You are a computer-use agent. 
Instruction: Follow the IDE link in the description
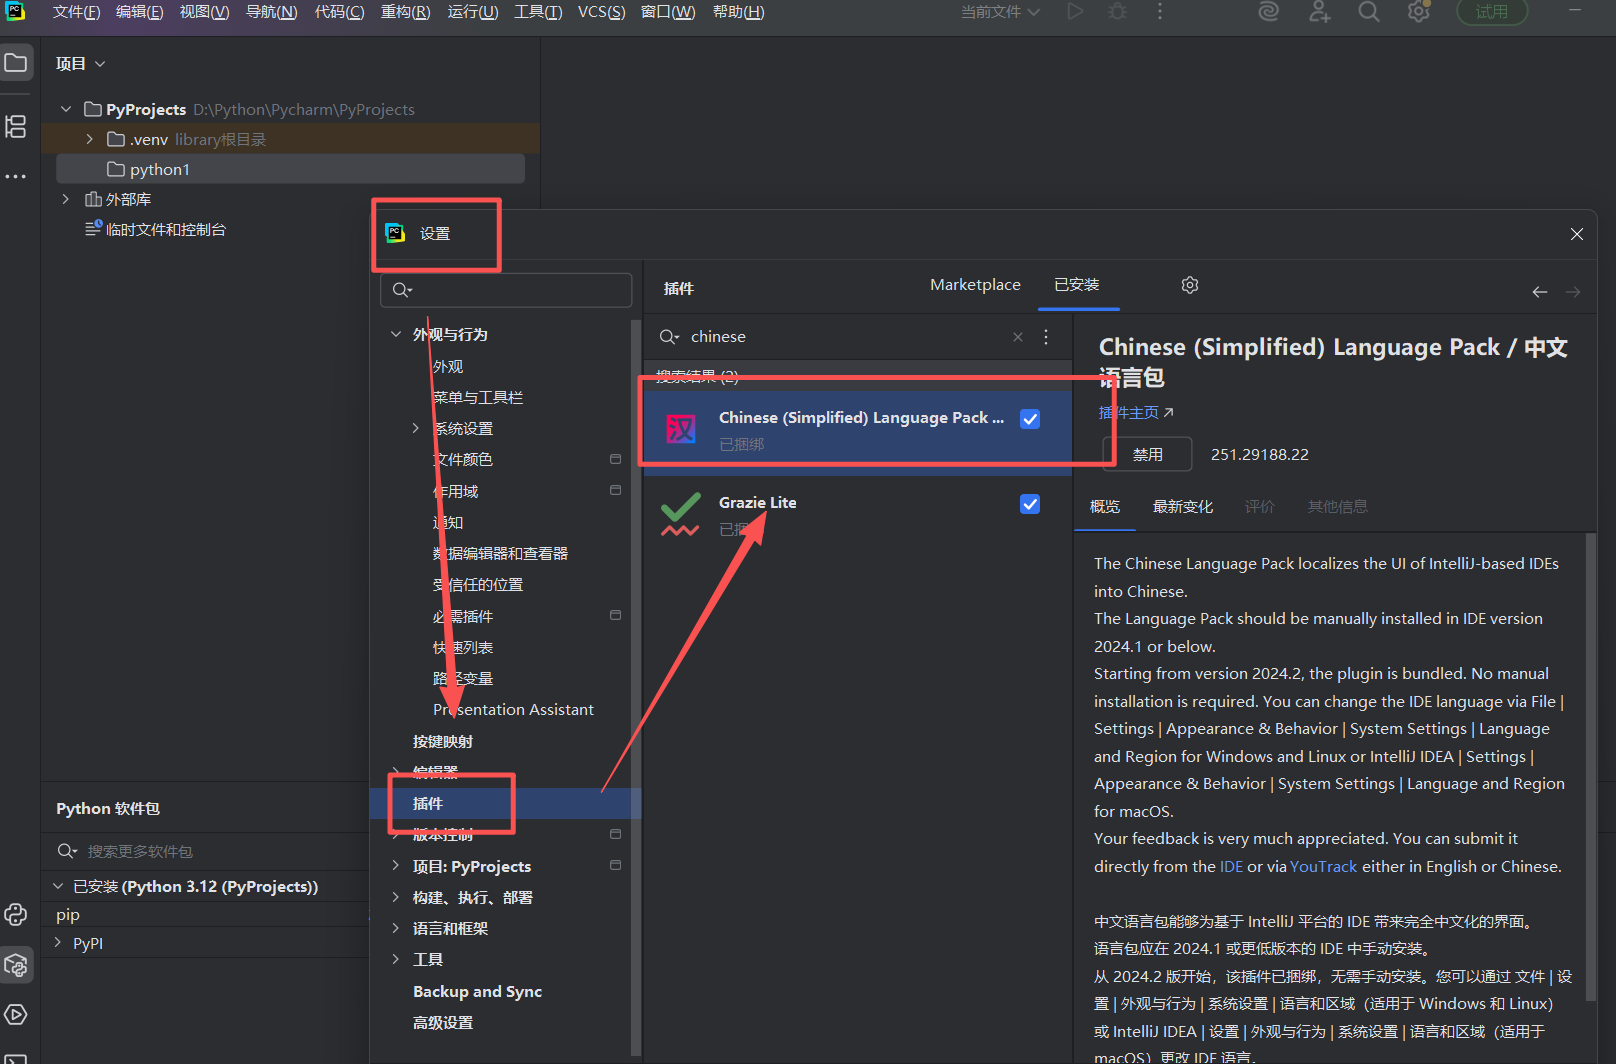coord(1231,867)
